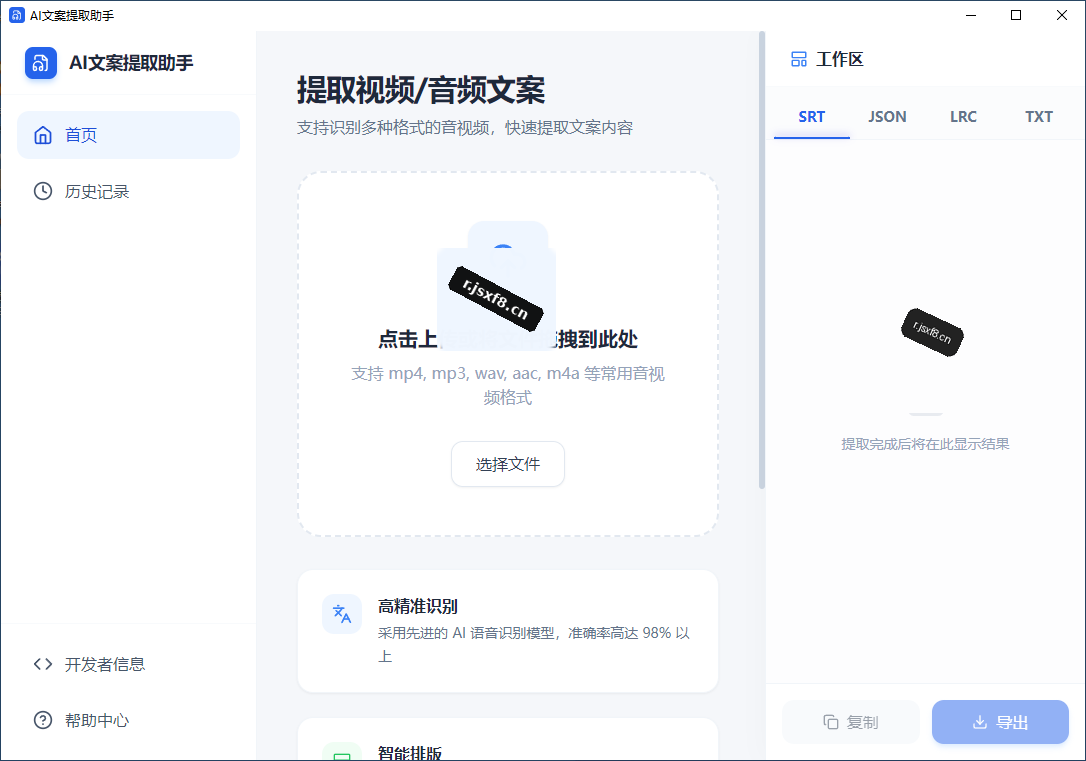1086x761 pixels.
Task: Click the upload drop zone 拖拽到此处
Action: 508,354
